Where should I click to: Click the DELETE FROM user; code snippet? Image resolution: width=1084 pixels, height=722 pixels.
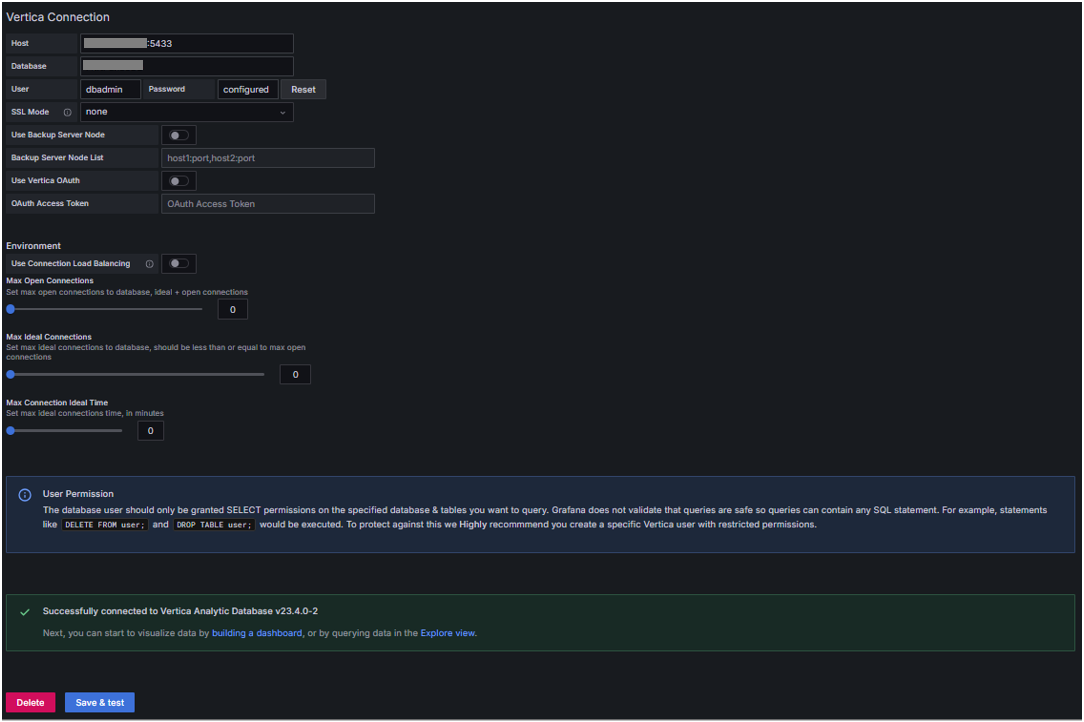pos(104,525)
